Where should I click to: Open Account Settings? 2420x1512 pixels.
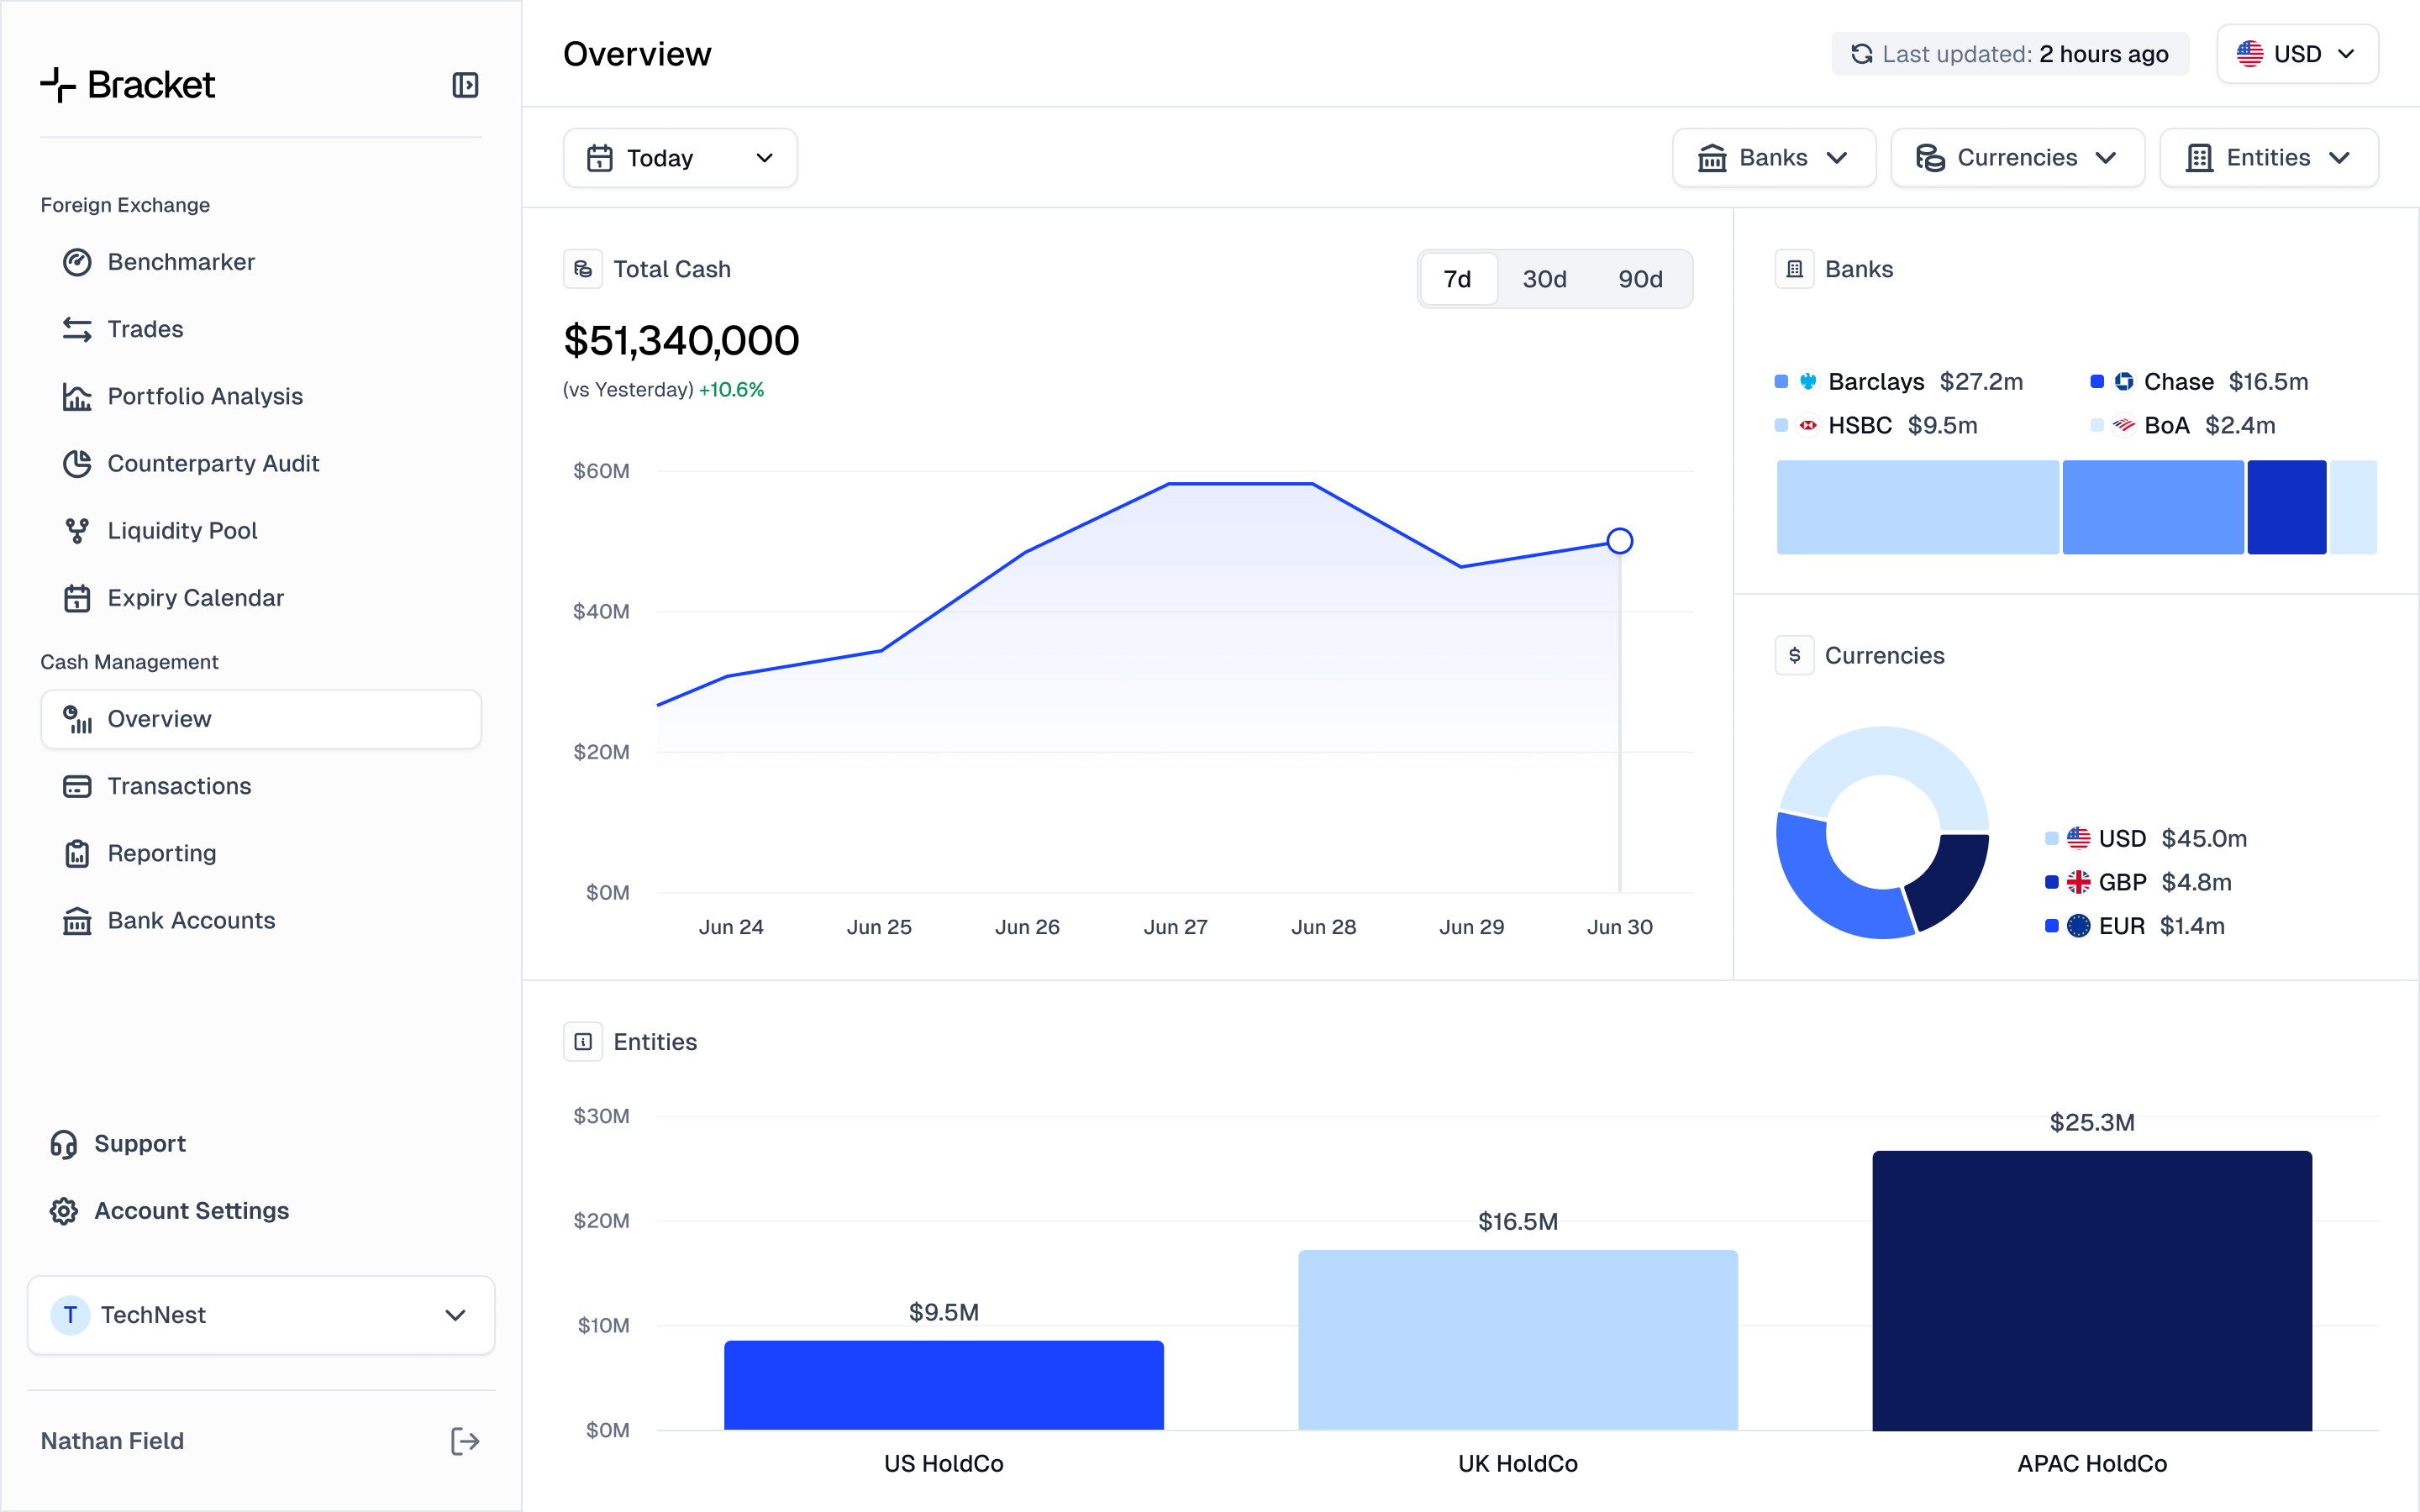coord(191,1211)
